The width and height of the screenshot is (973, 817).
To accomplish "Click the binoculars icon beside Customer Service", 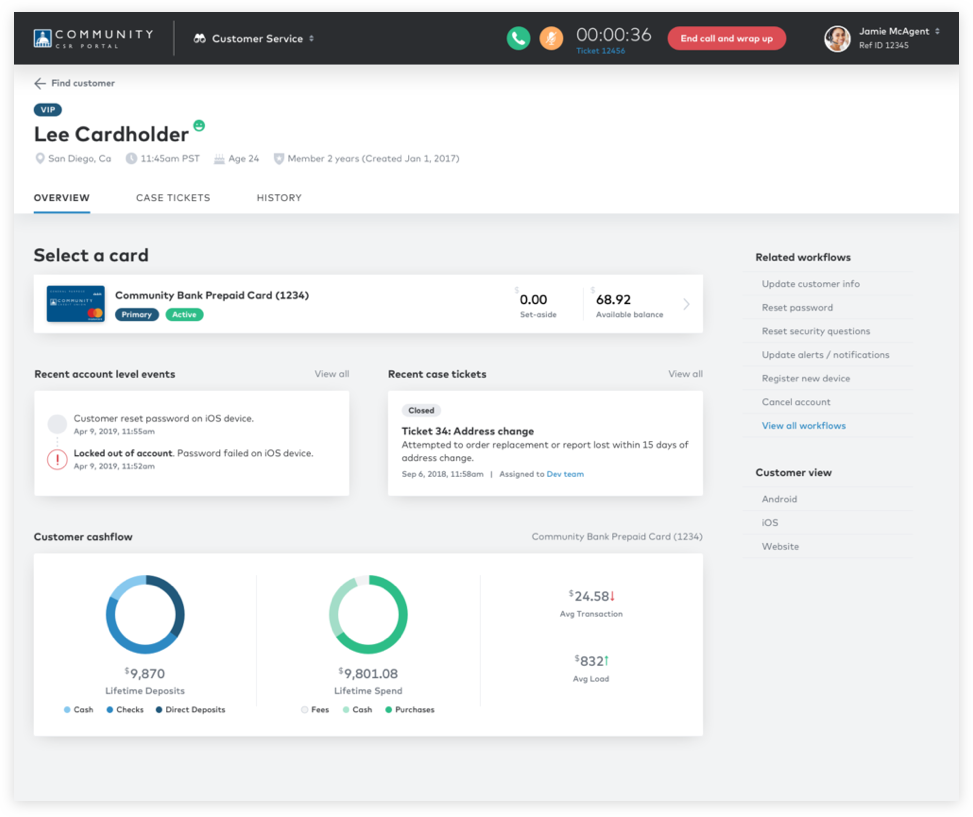I will coord(200,39).
